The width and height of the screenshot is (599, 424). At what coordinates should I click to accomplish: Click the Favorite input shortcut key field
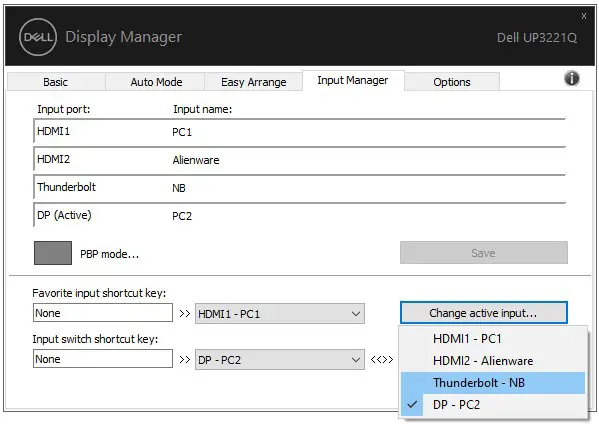(103, 313)
